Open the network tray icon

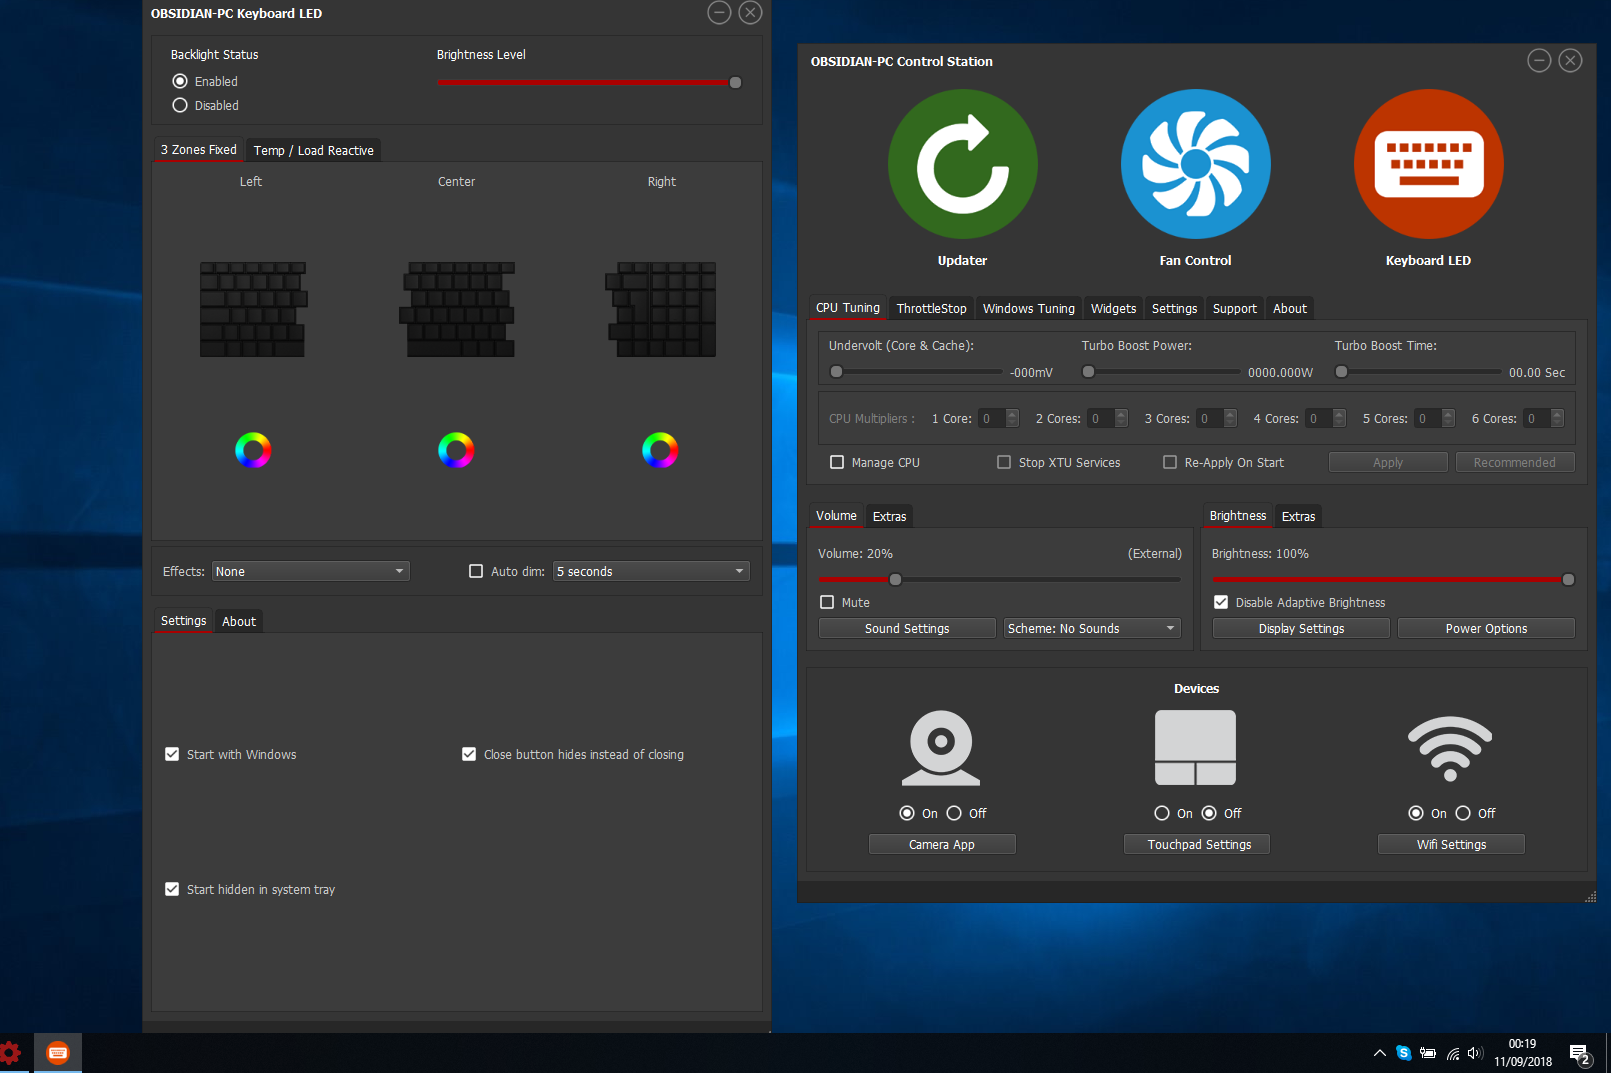[x=1453, y=1053]
